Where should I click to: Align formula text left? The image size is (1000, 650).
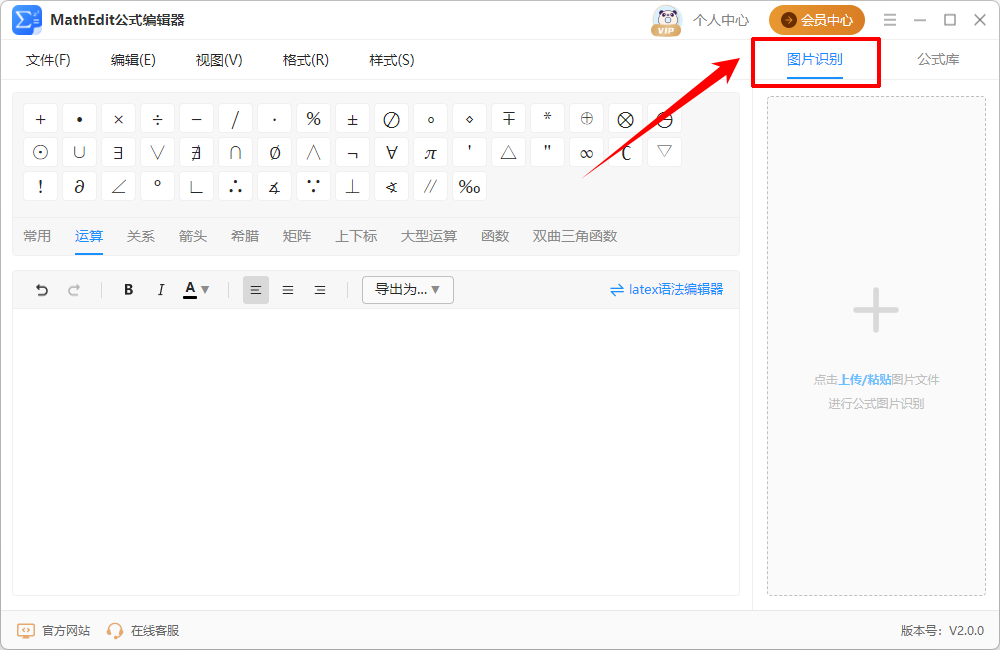256,290
